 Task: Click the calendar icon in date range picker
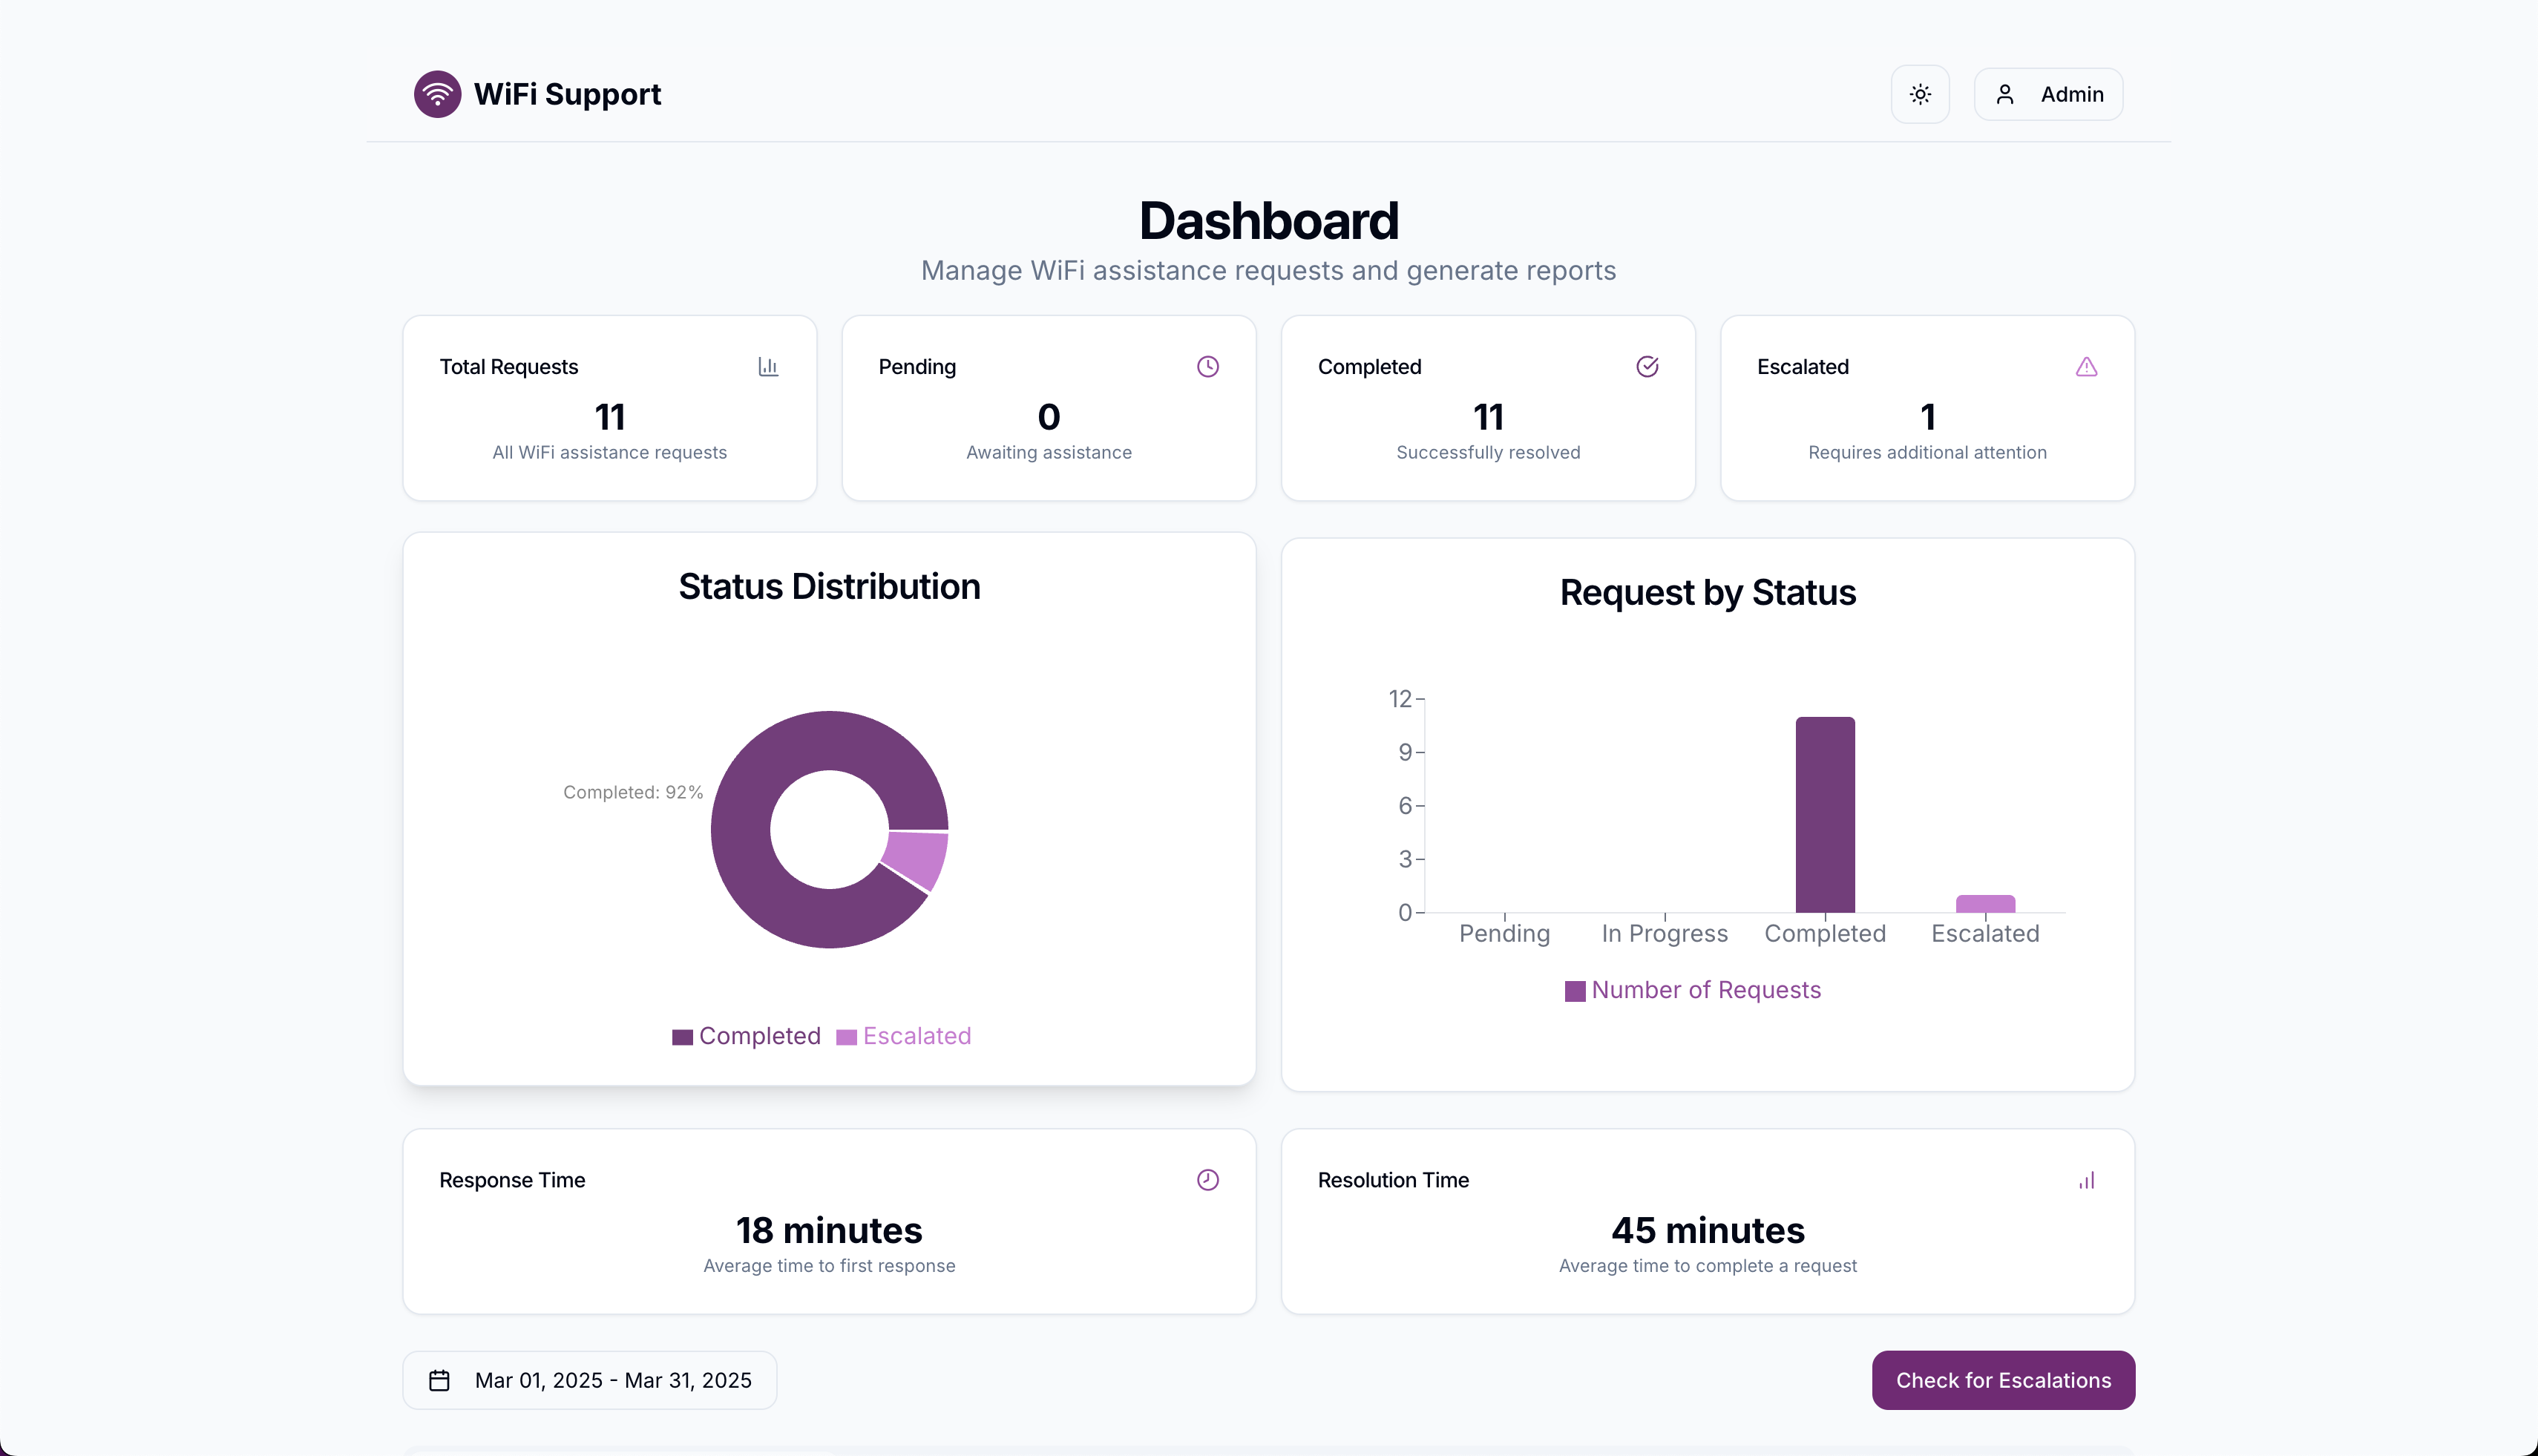tap(439, 1380)
